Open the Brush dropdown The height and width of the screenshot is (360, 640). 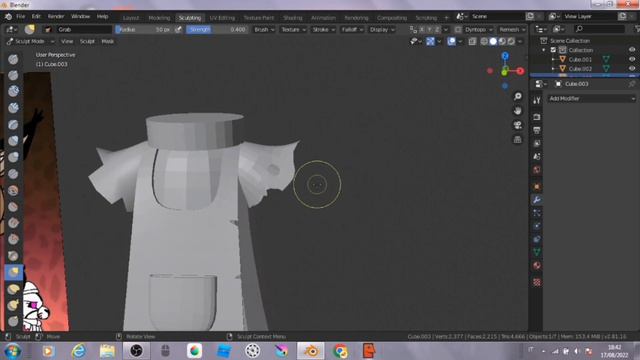[264, 29]
